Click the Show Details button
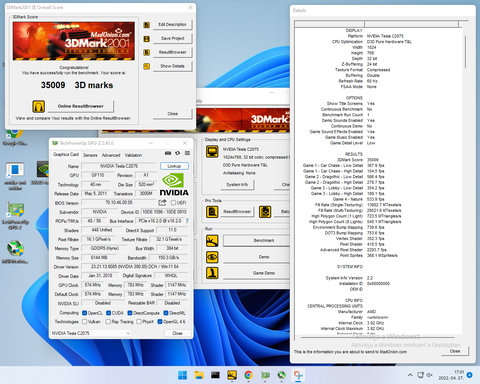480x384 pixels. [173, 66]
